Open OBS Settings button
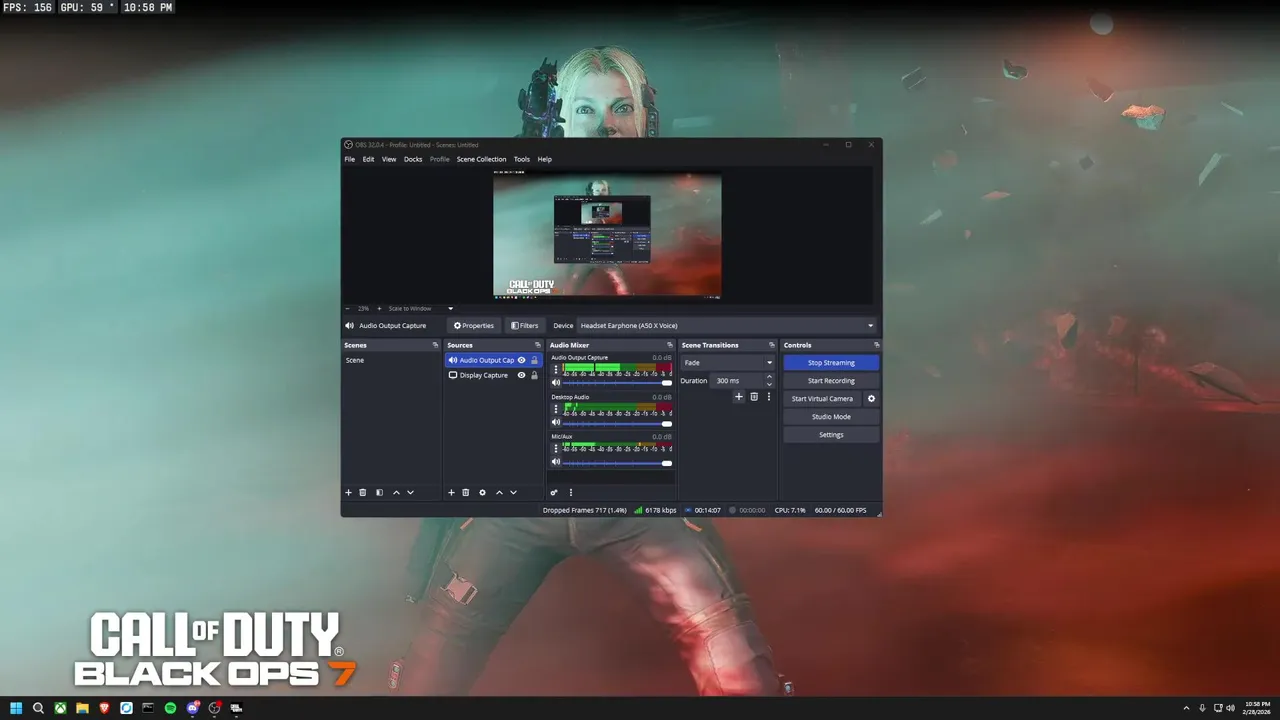1280x720 pixels. click(831, 434)
